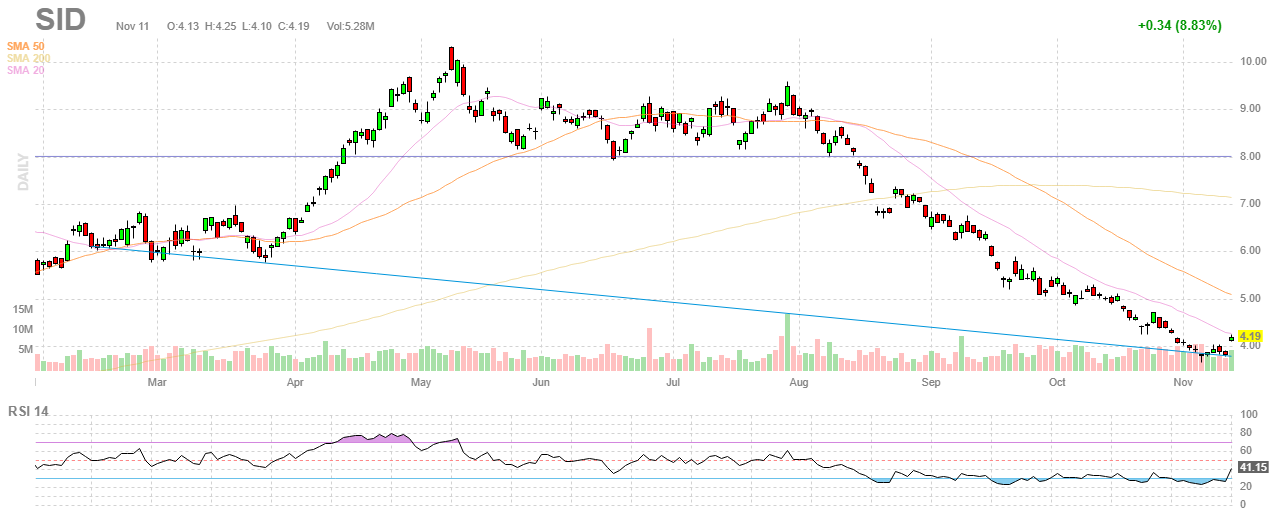Toggle the SMA 20 legend label
This screenshot has height=520, width=1280.
click(x=25, y=70)
